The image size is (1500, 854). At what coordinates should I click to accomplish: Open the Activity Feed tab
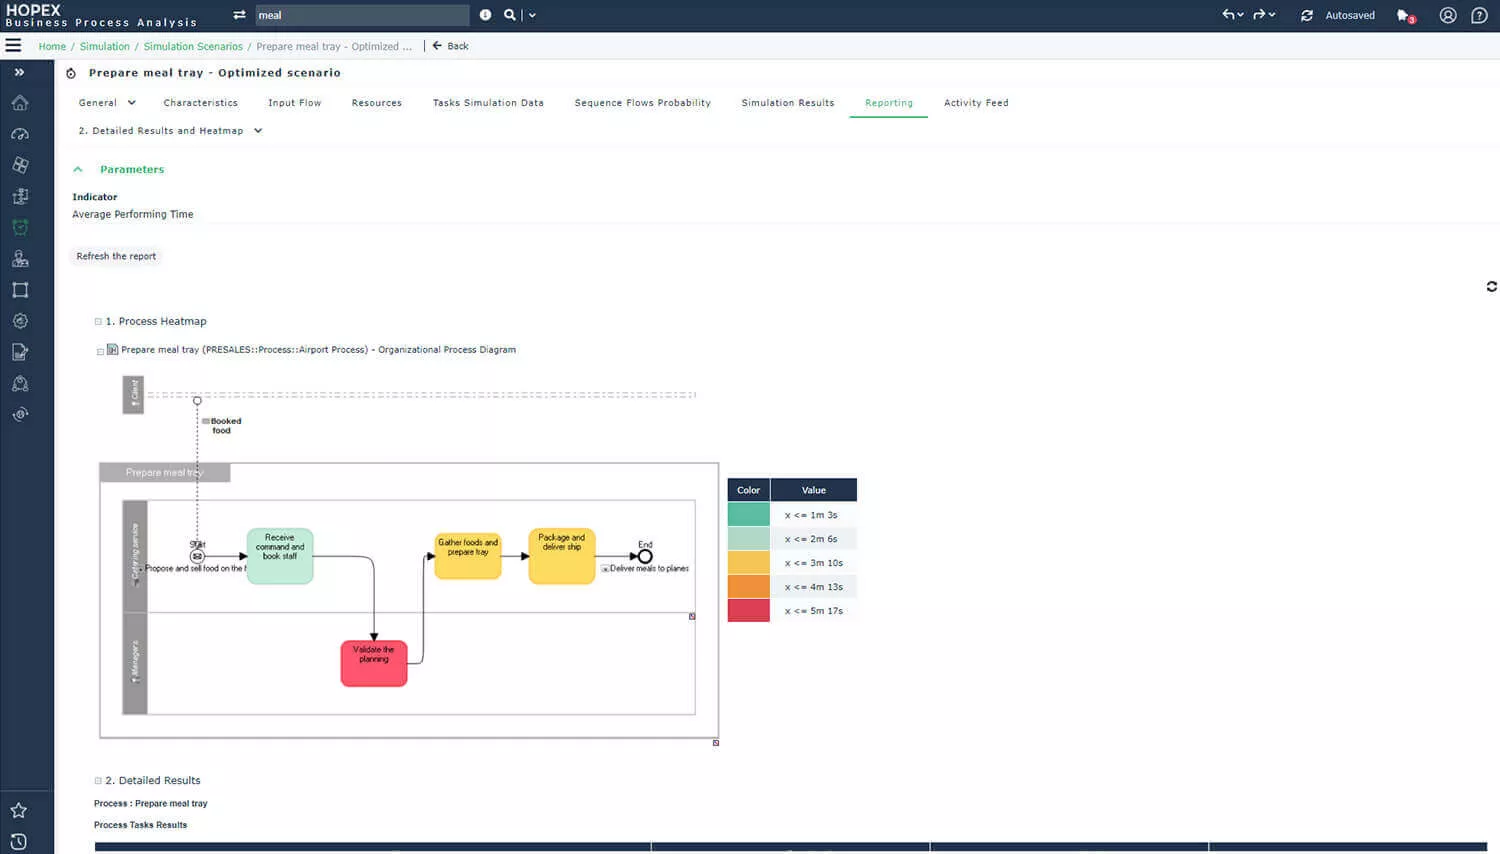click(976, 102)
